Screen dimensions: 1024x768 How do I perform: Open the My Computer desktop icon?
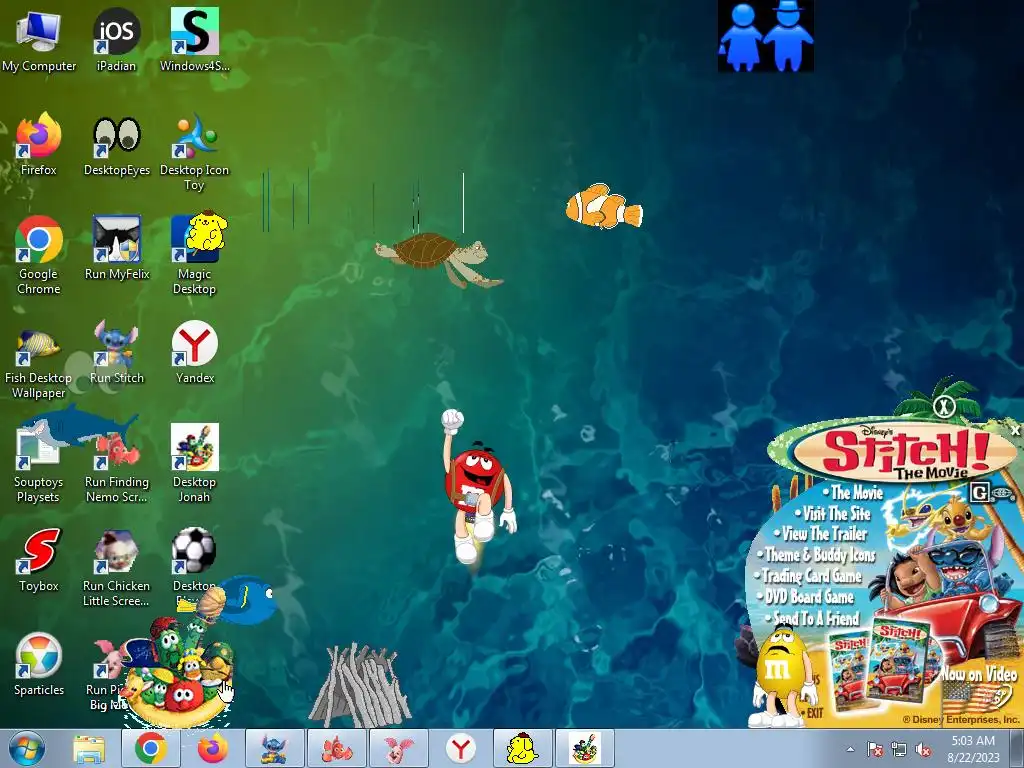coord(39,40)
